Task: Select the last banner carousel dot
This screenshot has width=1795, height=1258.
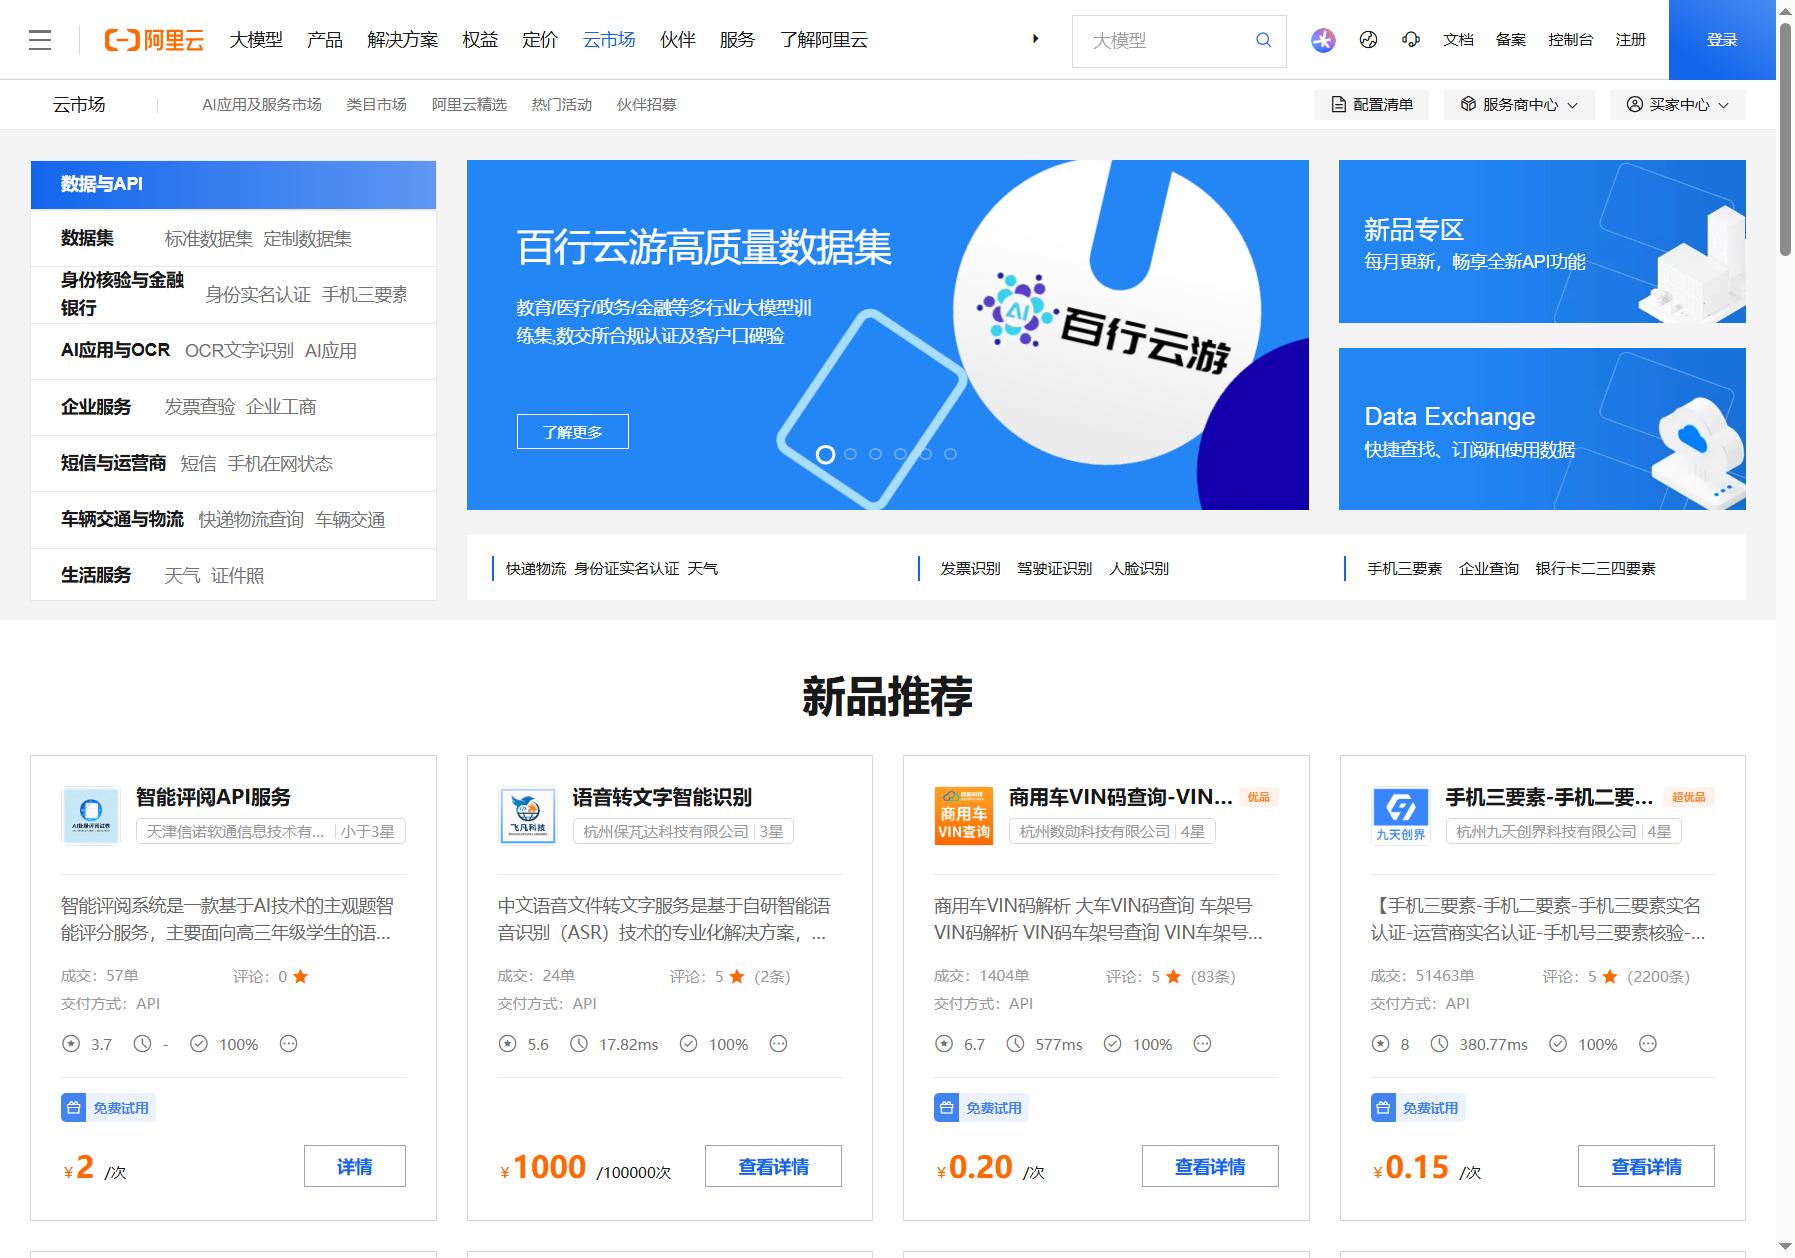Action: pos(950,454)
